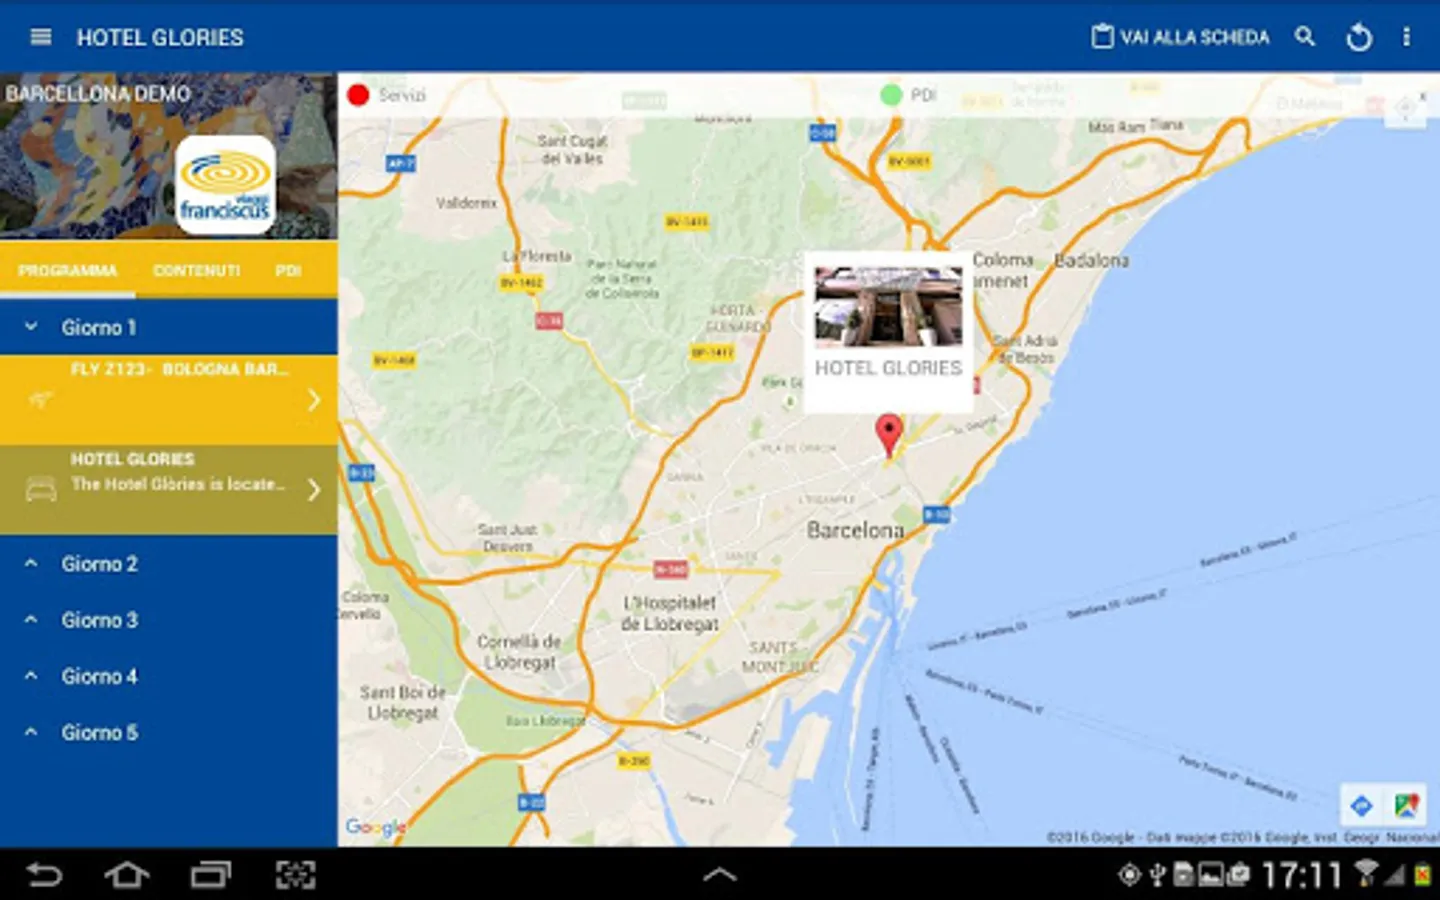1440x900 pixels.
Task: Click chevron arrow on Hotel Glories row
Action: 314,489
